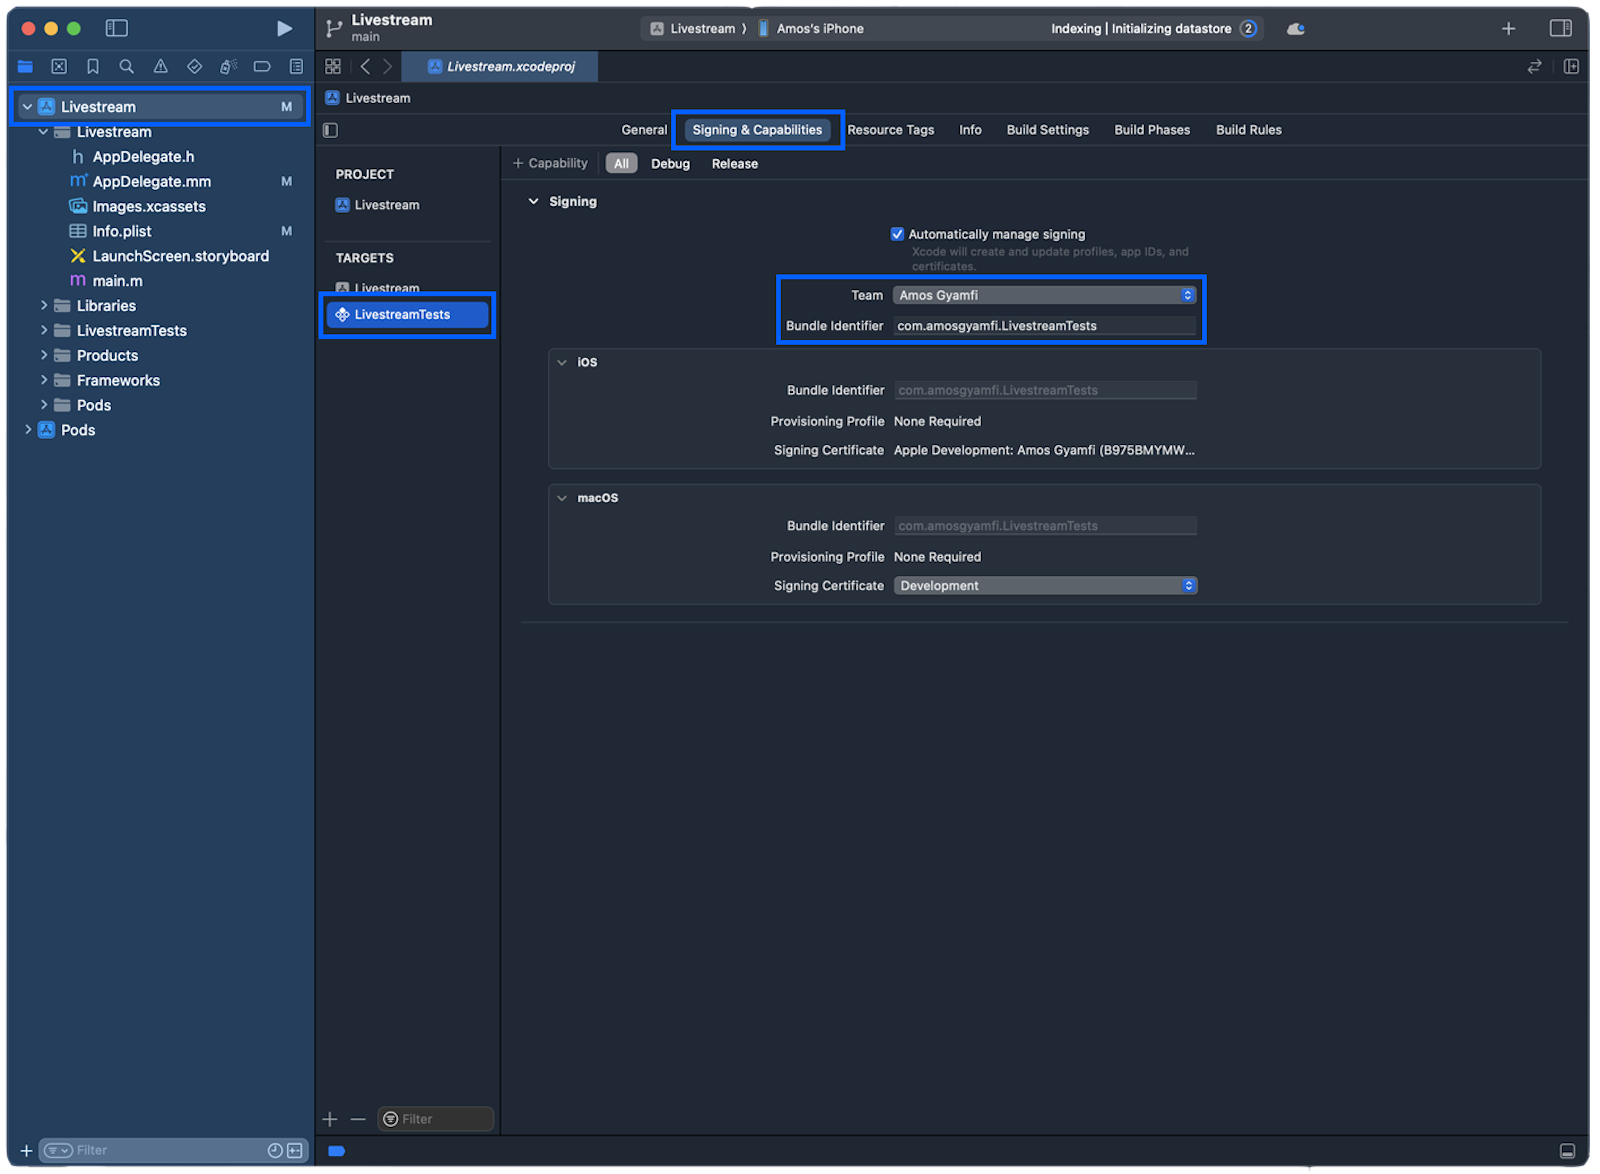Open the Project navigator folder icon
1600x1174 pixels.
[25, 66]
